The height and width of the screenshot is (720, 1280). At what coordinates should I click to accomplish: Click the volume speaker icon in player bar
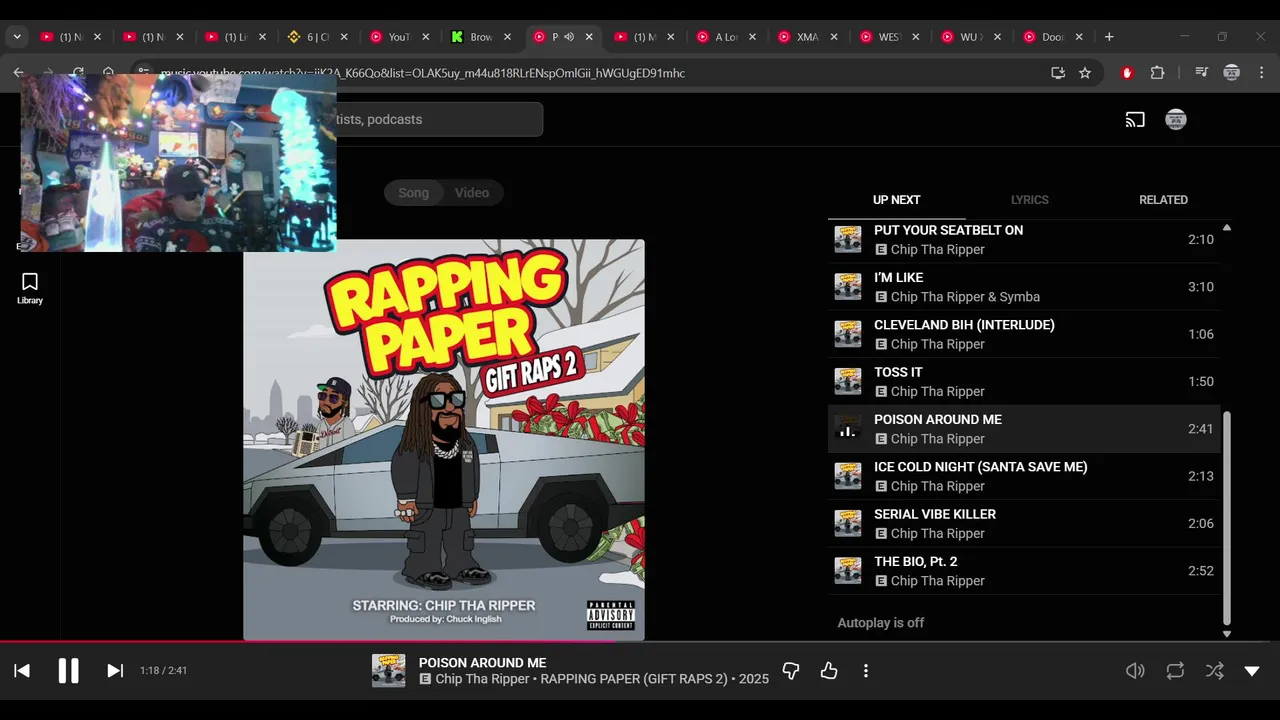click(x=1135, y=671)
